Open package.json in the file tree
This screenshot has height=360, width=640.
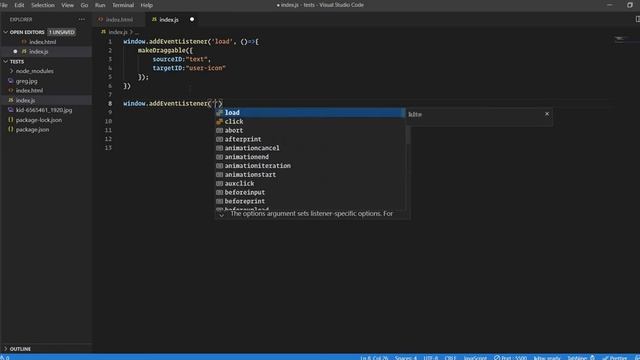pos(32,129)
